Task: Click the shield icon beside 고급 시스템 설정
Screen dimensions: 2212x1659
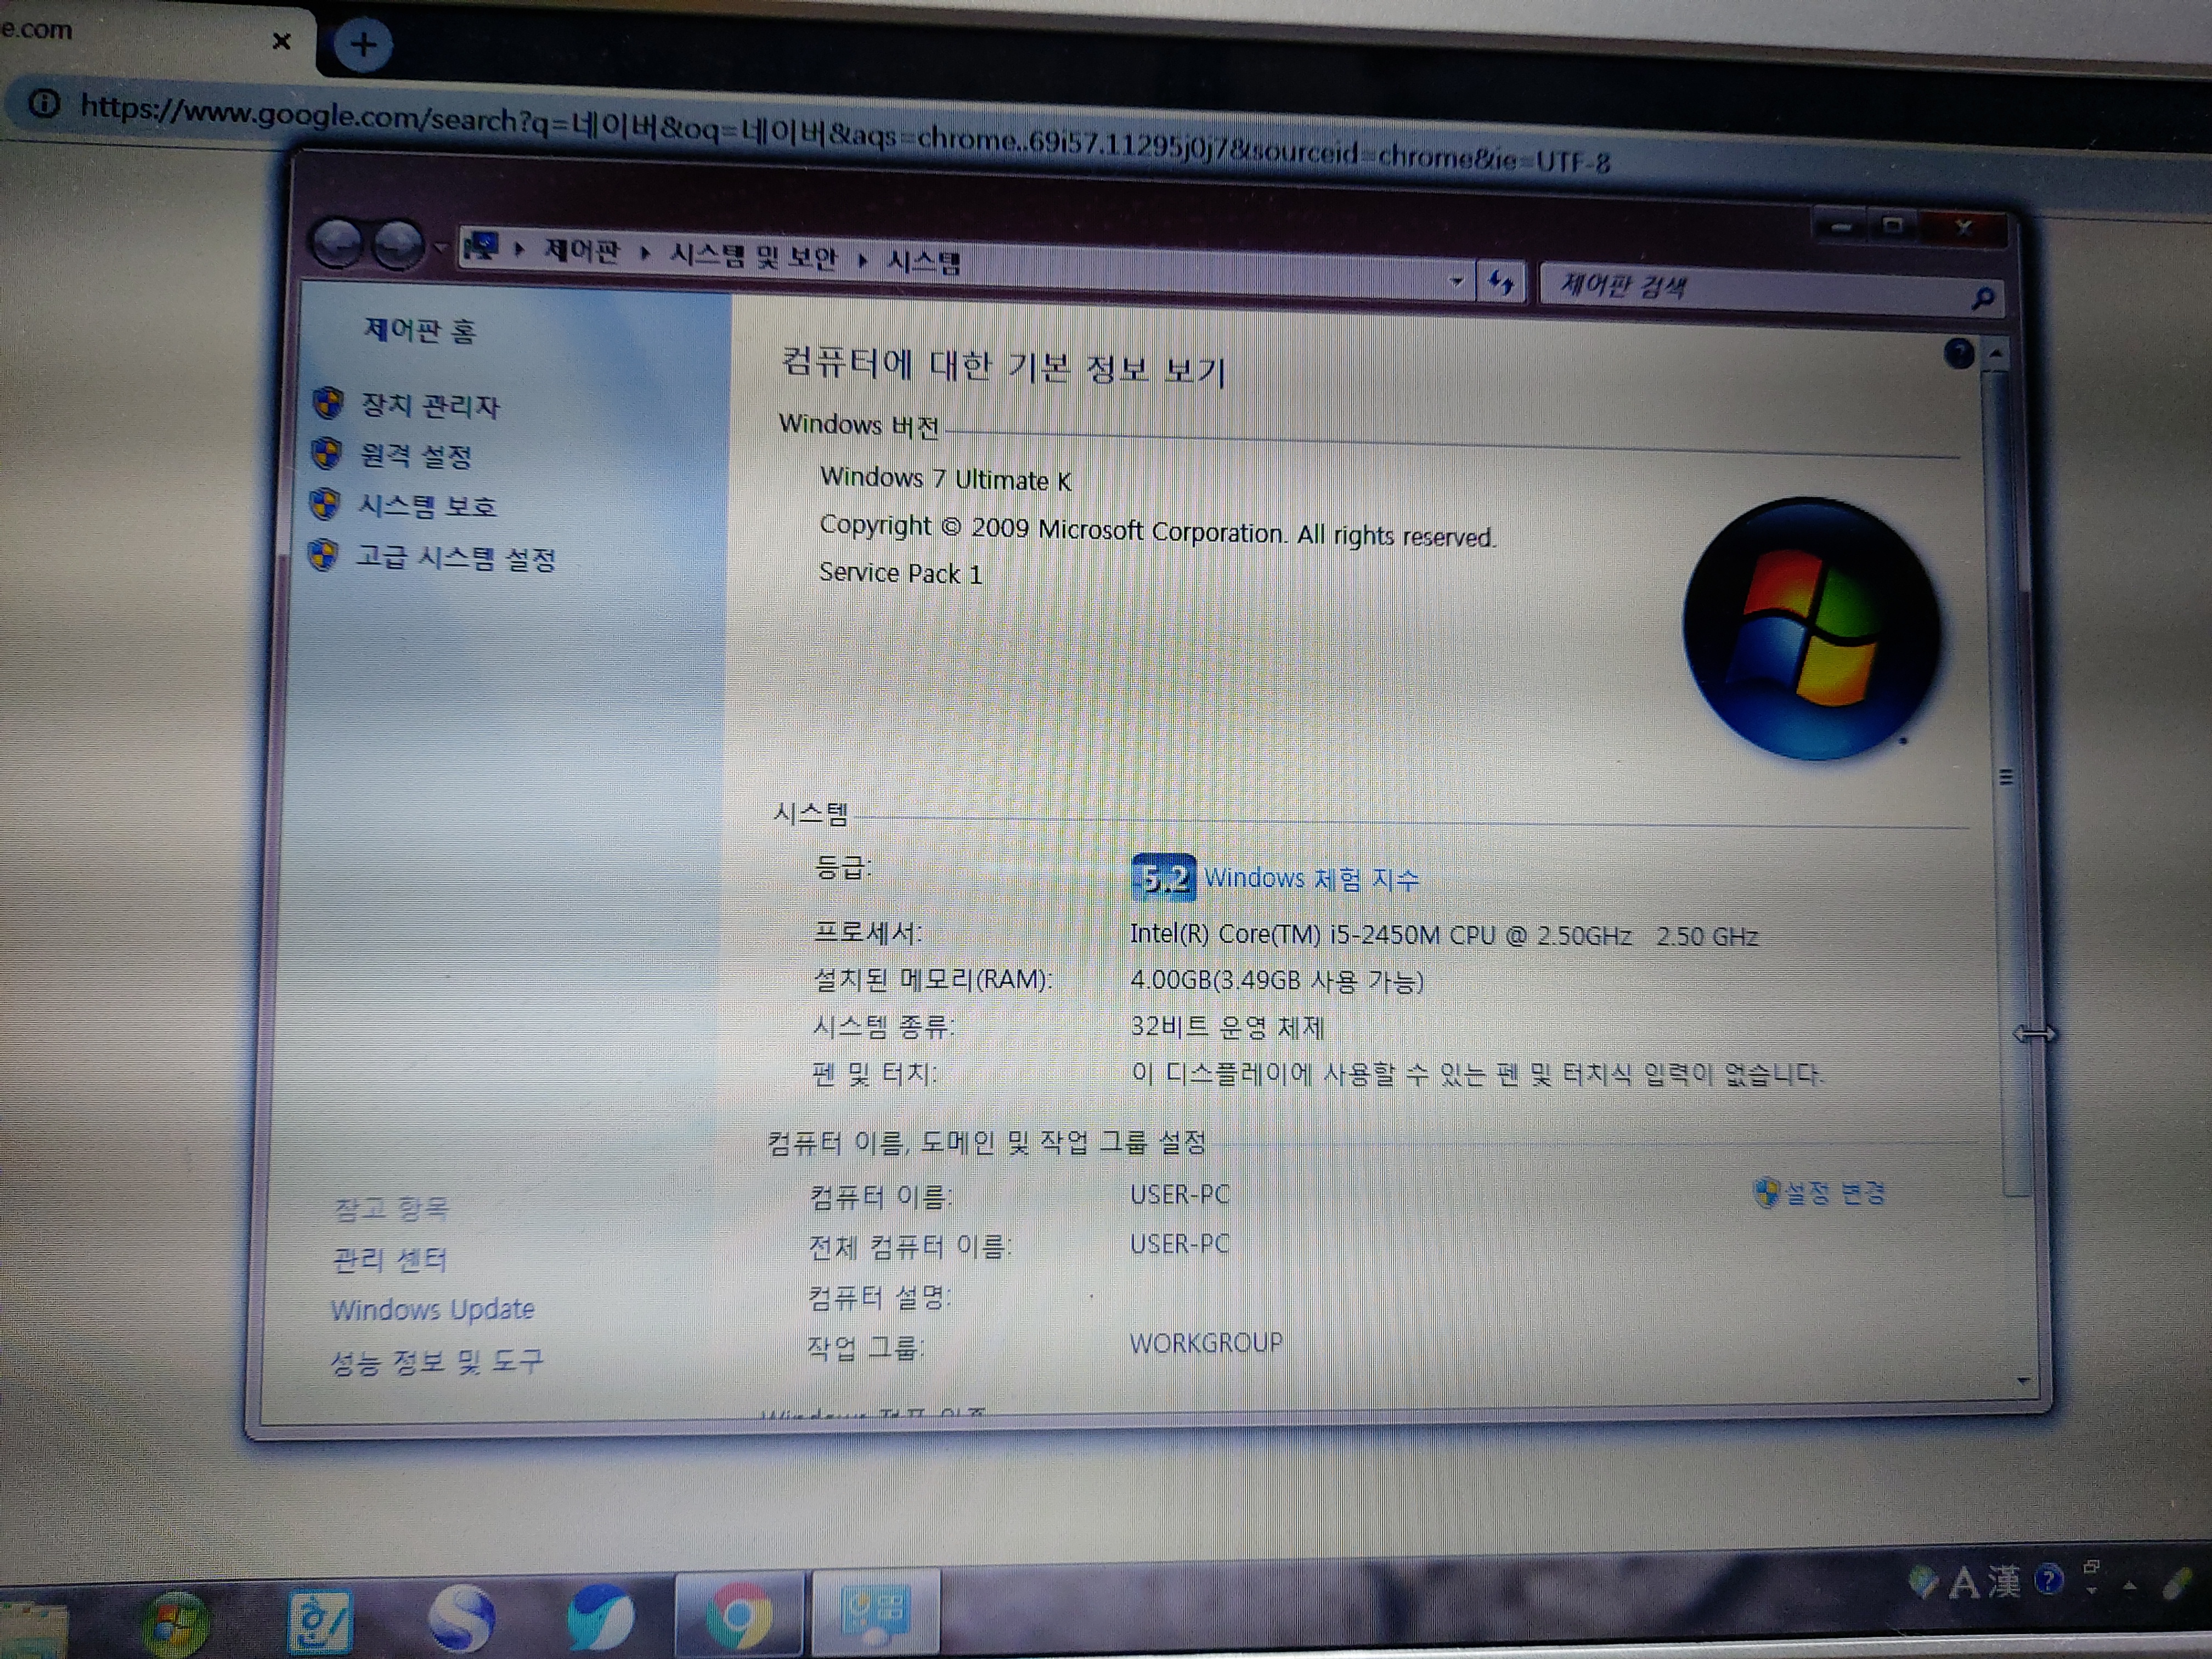Action: tap(322, 554)
